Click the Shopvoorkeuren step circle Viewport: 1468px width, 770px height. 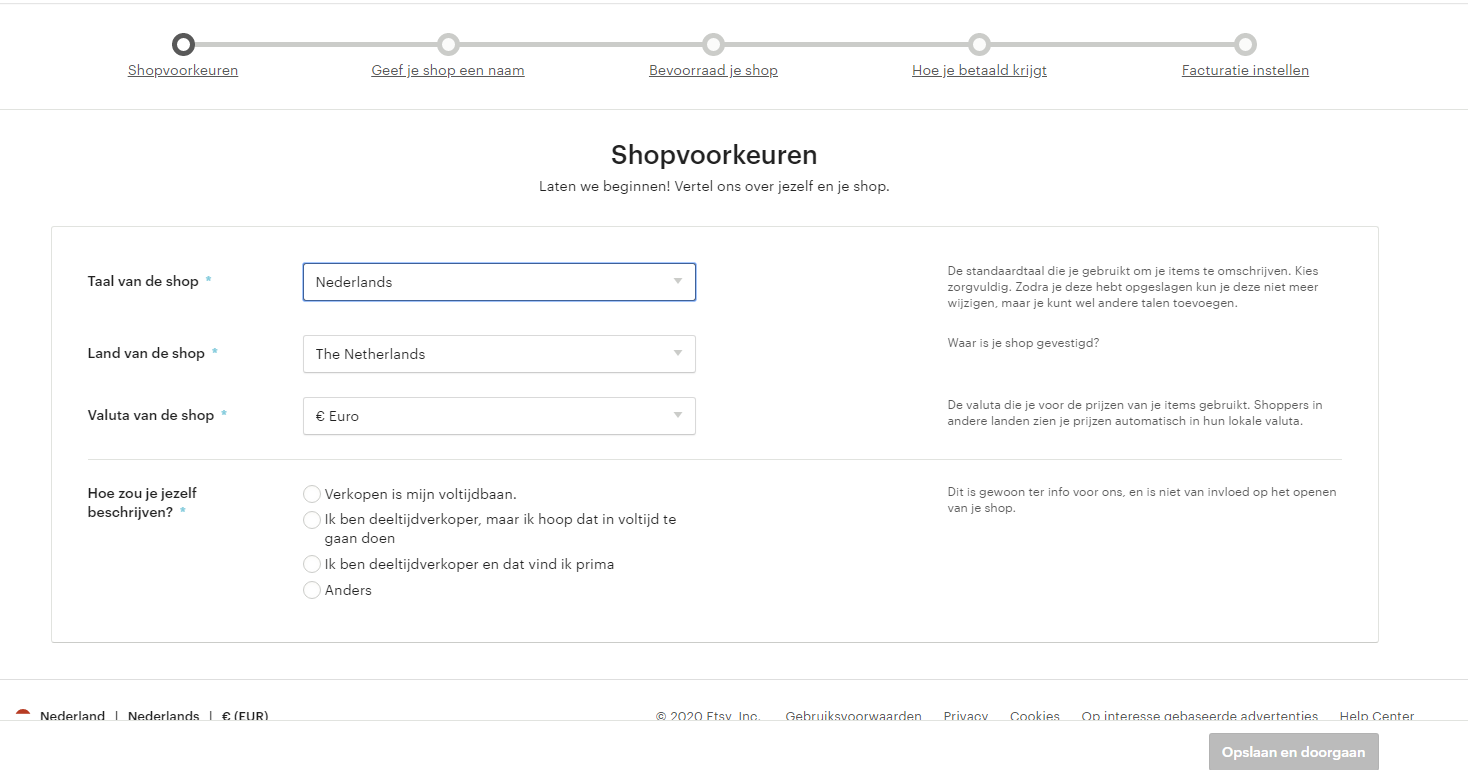[x=183, y=44]
